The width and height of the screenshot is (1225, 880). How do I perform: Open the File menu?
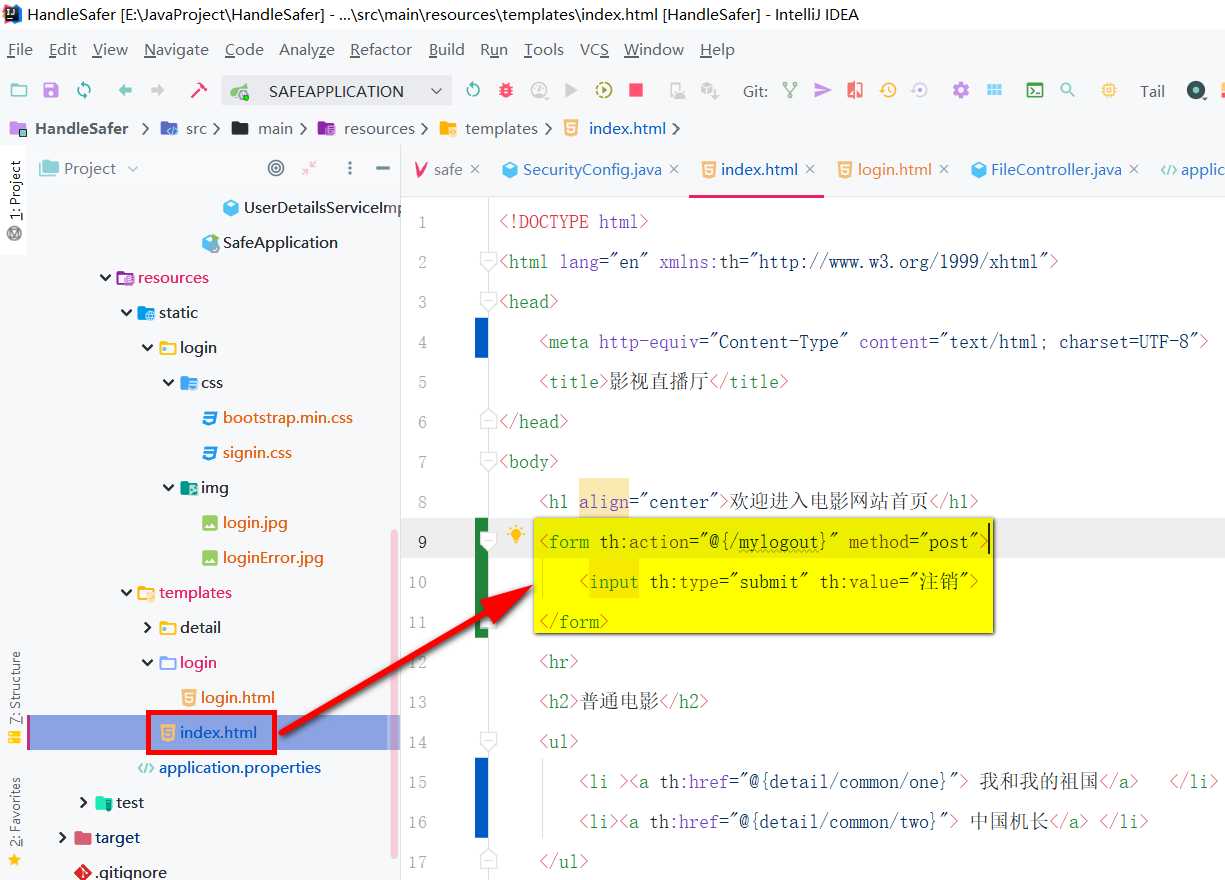click(x=20, y=49)
